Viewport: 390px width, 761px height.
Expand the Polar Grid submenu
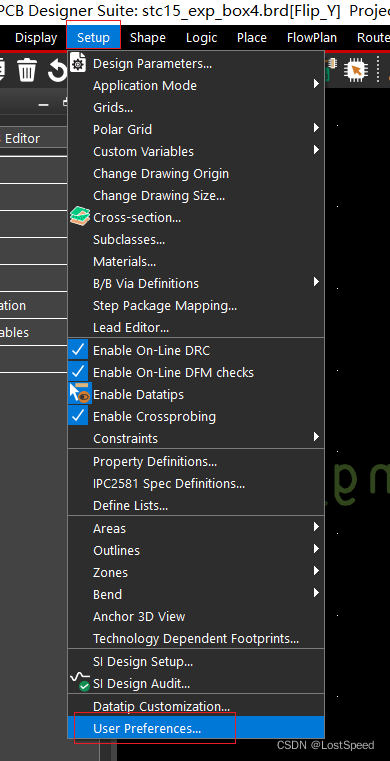click(x=195, y=130)
